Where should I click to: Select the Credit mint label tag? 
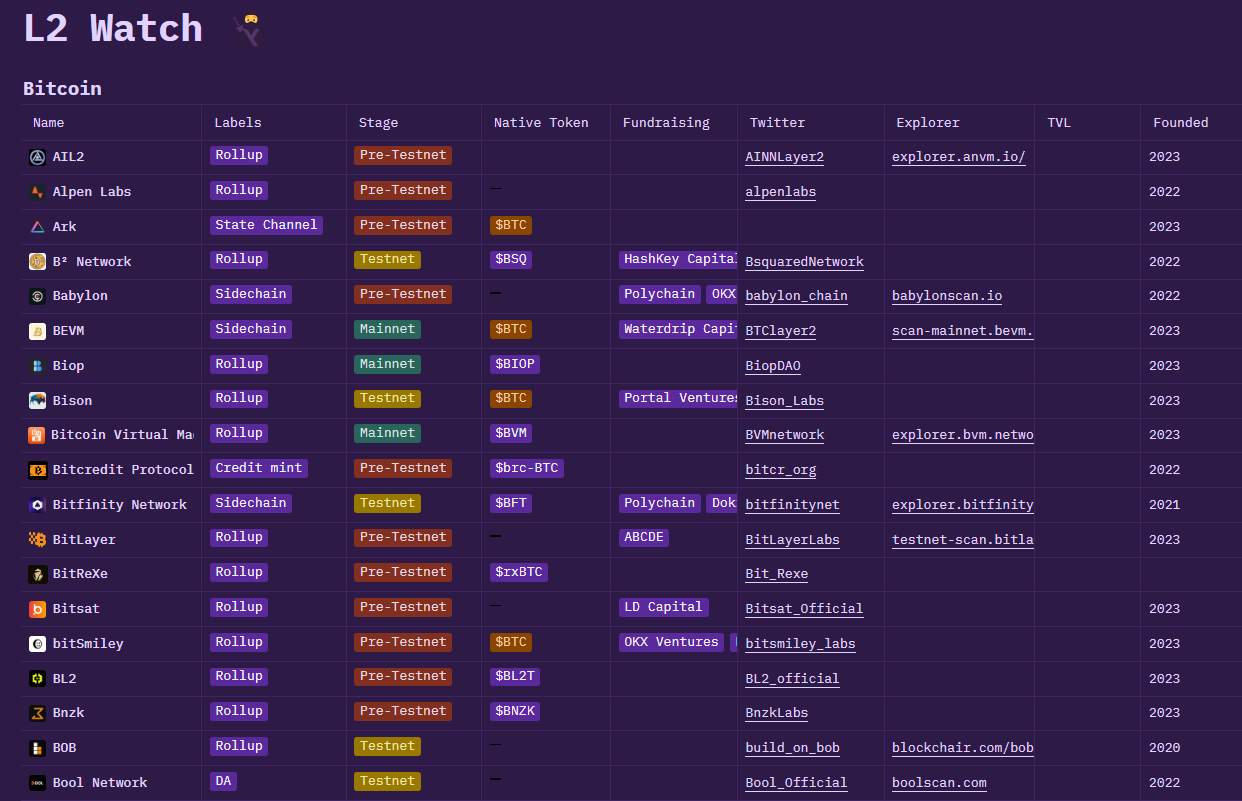[258, 468]
